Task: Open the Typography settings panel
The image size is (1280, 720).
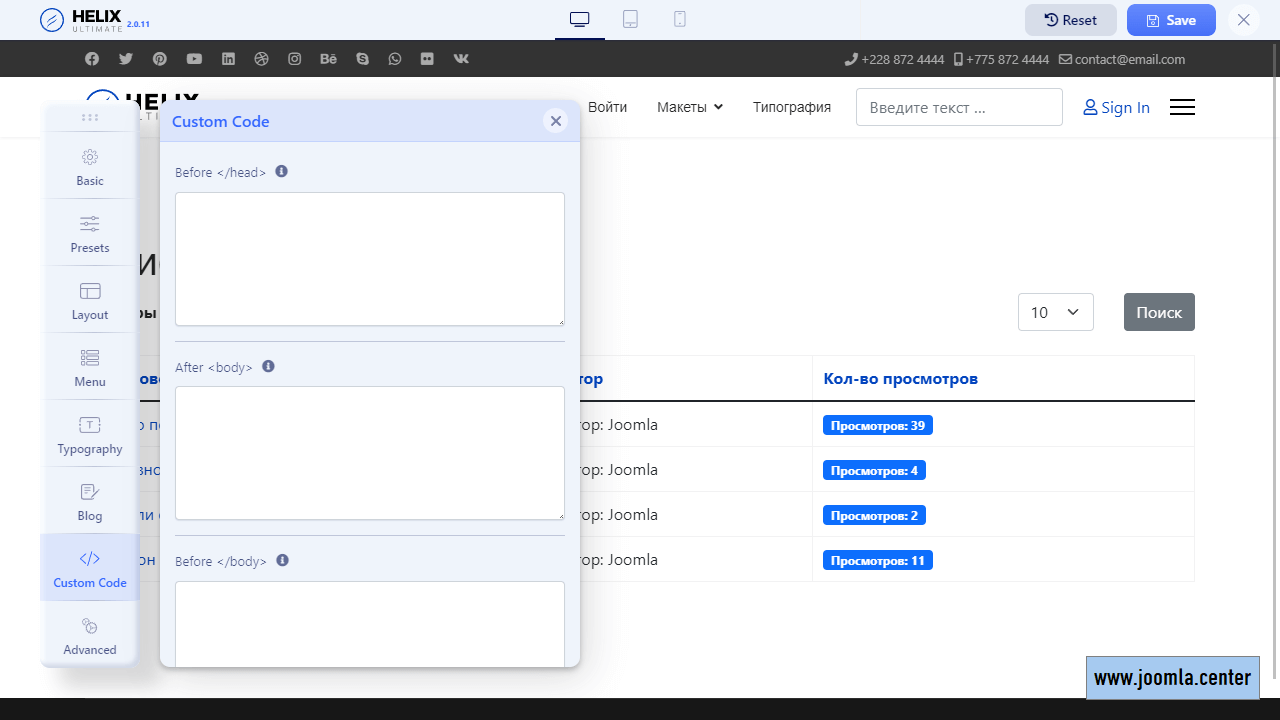Action: click(90, 435)
